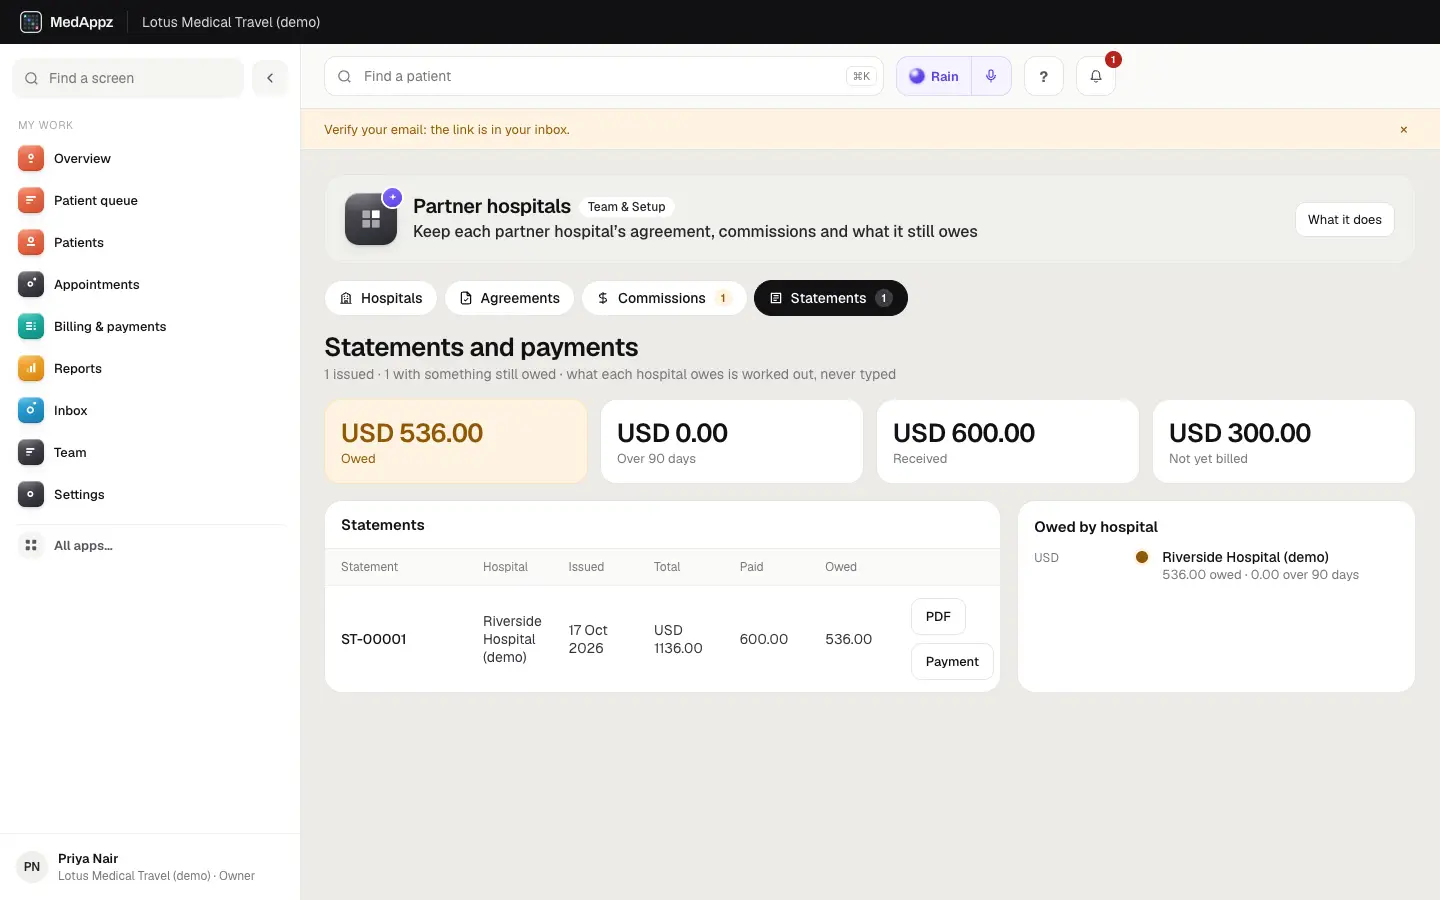Focus the Find a patient search field
This screenshot has width=1440, height=900.
(604, 76)
